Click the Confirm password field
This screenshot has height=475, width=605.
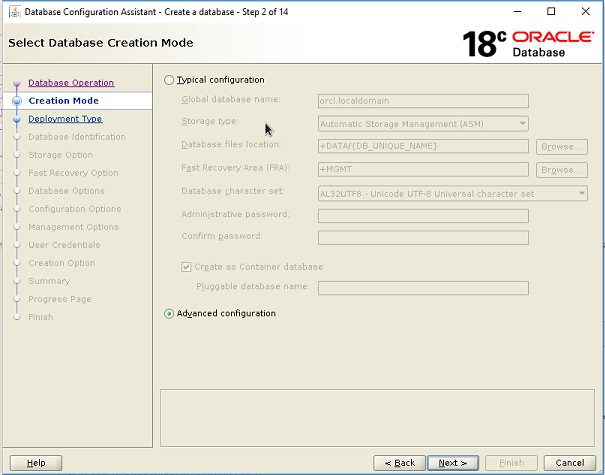click(423, 238)
